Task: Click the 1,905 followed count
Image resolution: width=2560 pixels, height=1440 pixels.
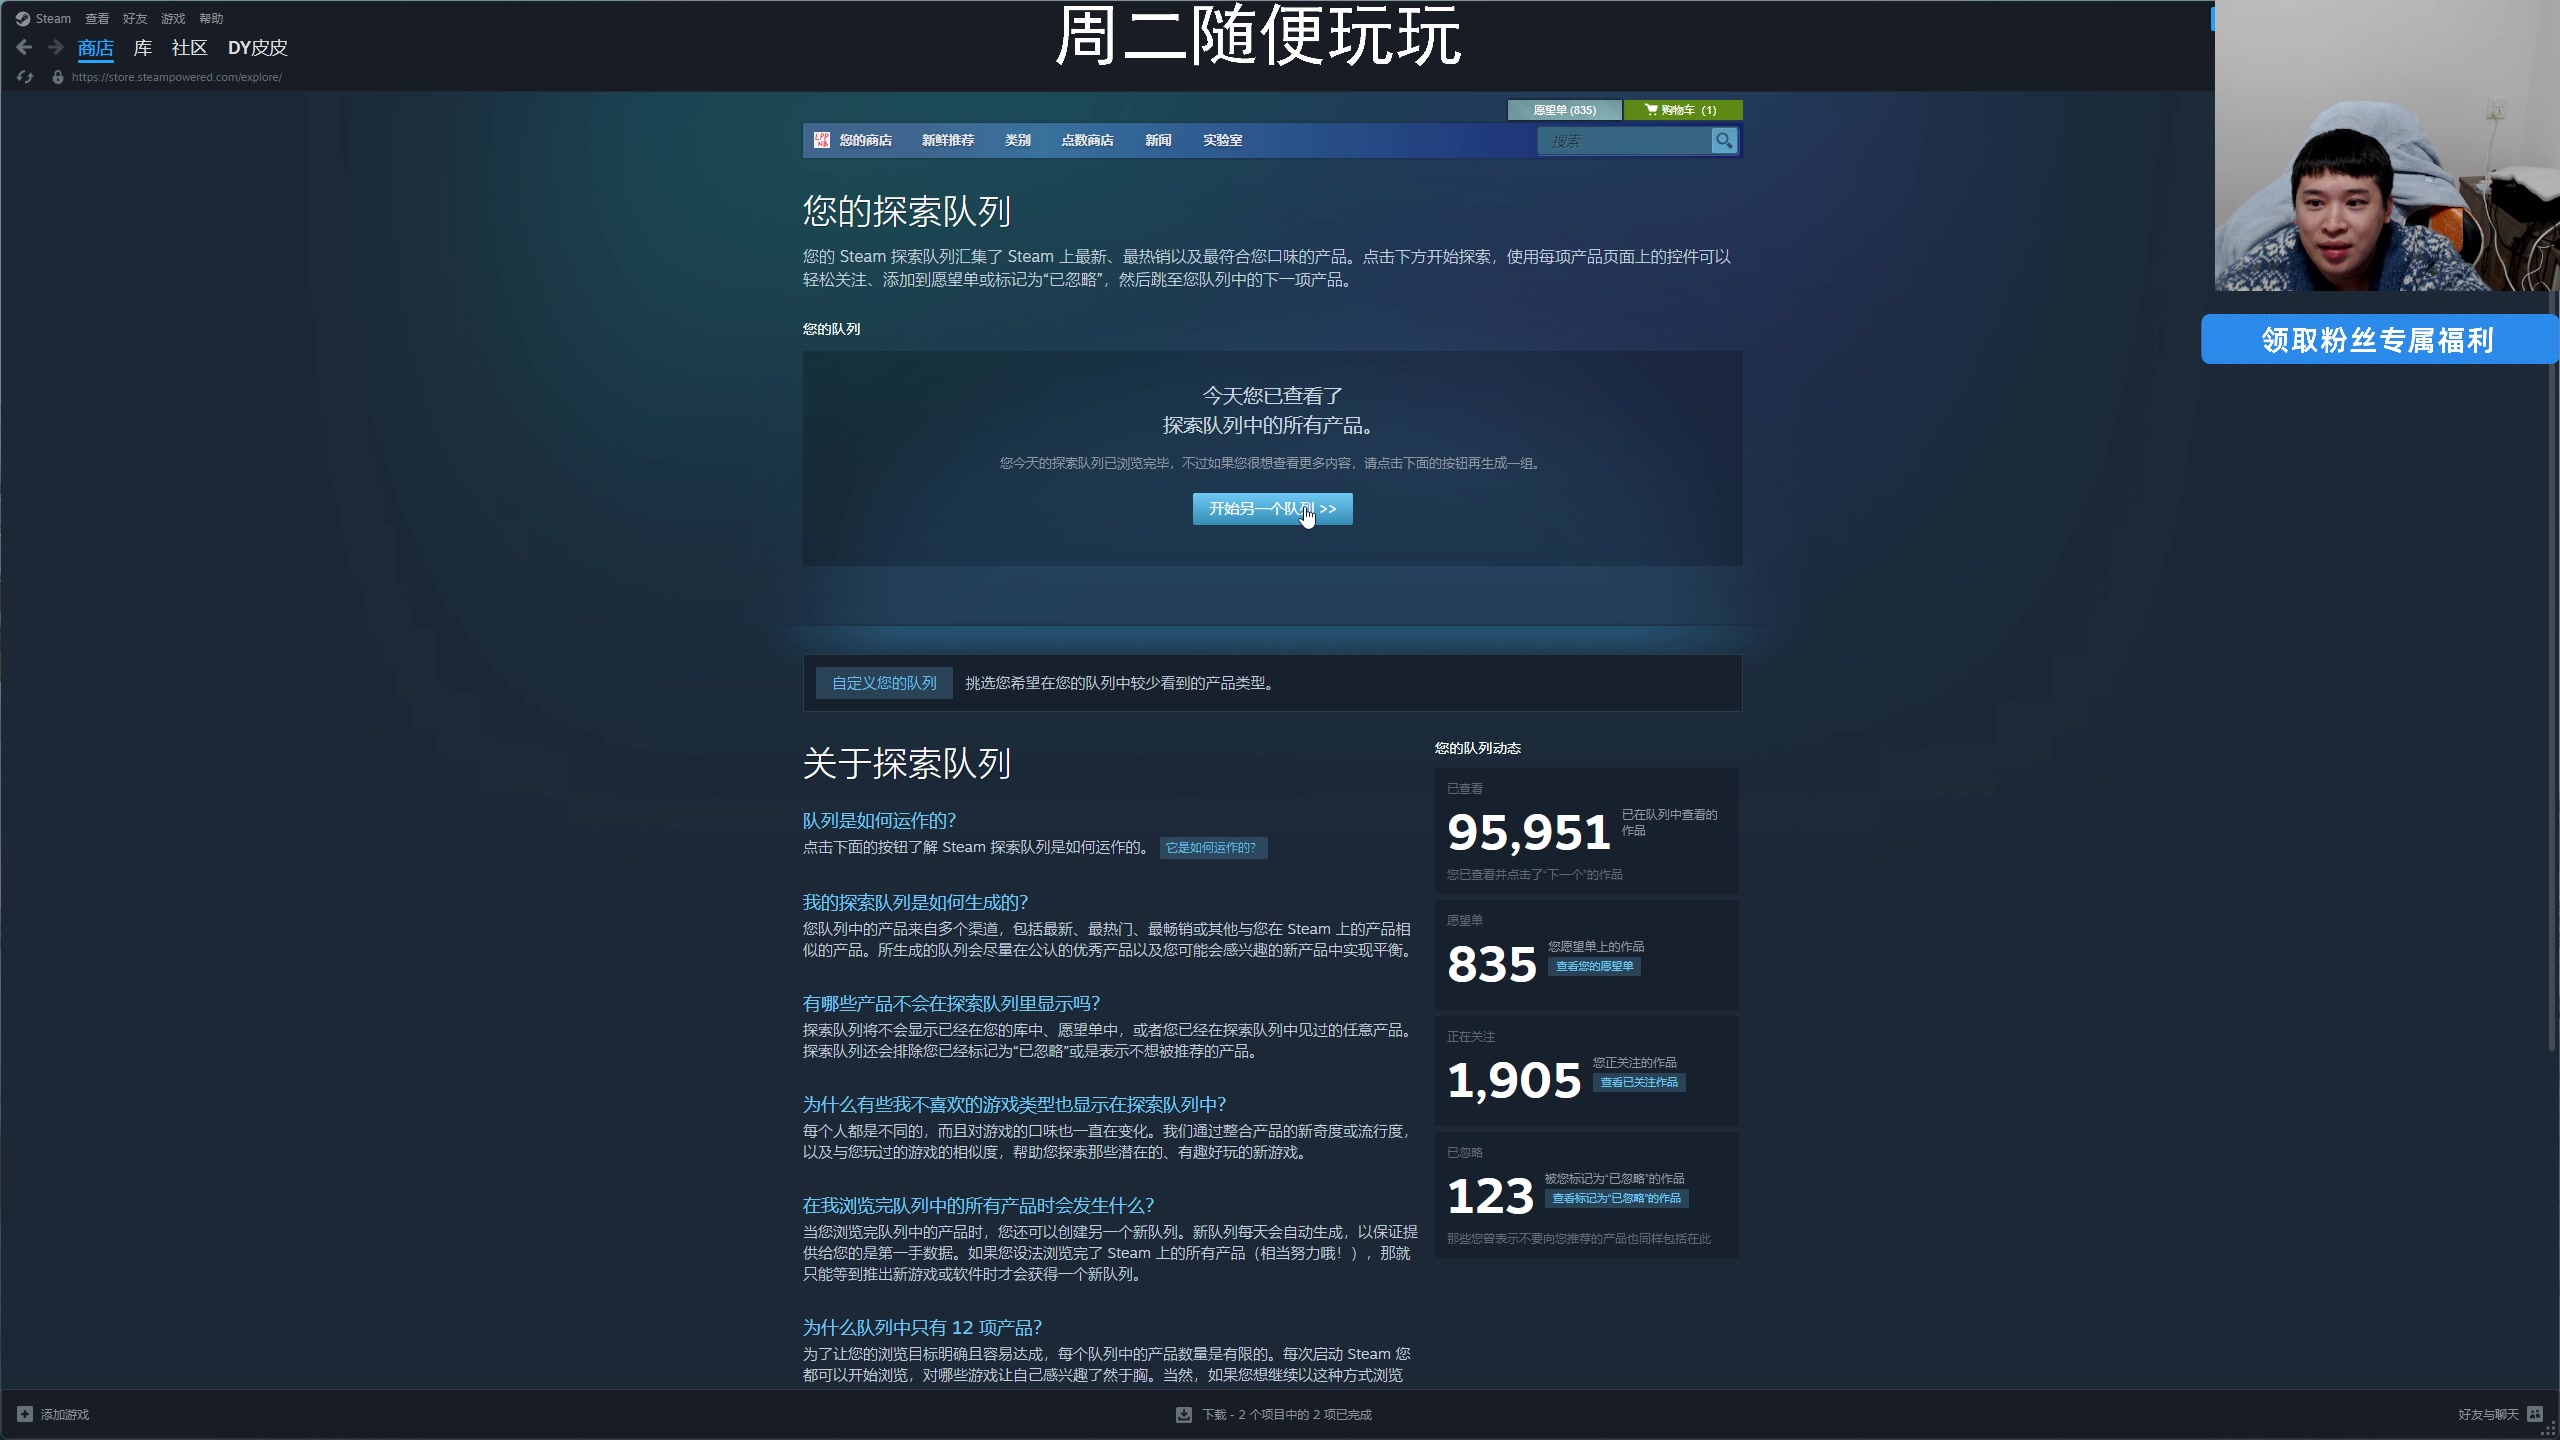Action: (x=1514, y=1080)
